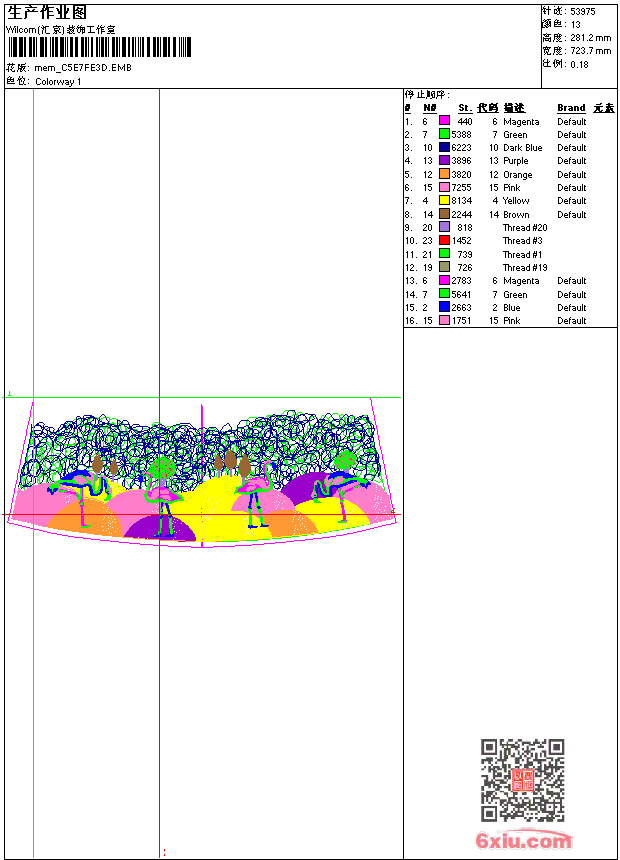This screenshot has height=860, width=620.
Task: Click the 描述 column header
Action: pos(513,108)
